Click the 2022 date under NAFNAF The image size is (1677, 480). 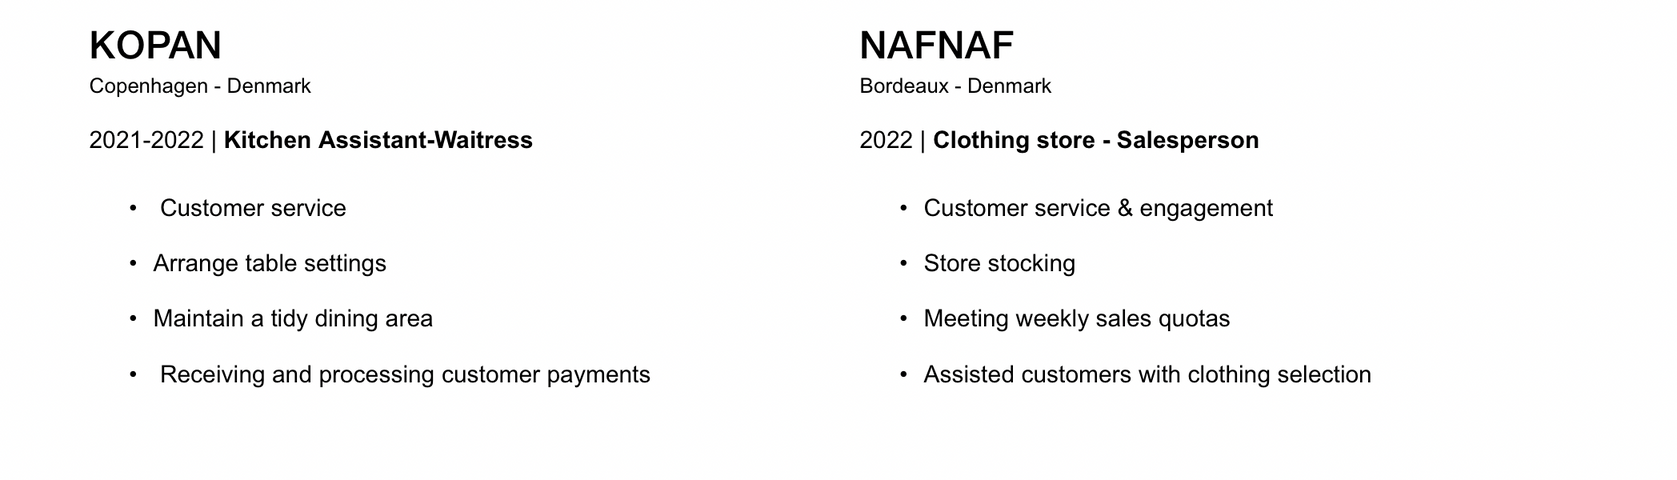point(886,140)
